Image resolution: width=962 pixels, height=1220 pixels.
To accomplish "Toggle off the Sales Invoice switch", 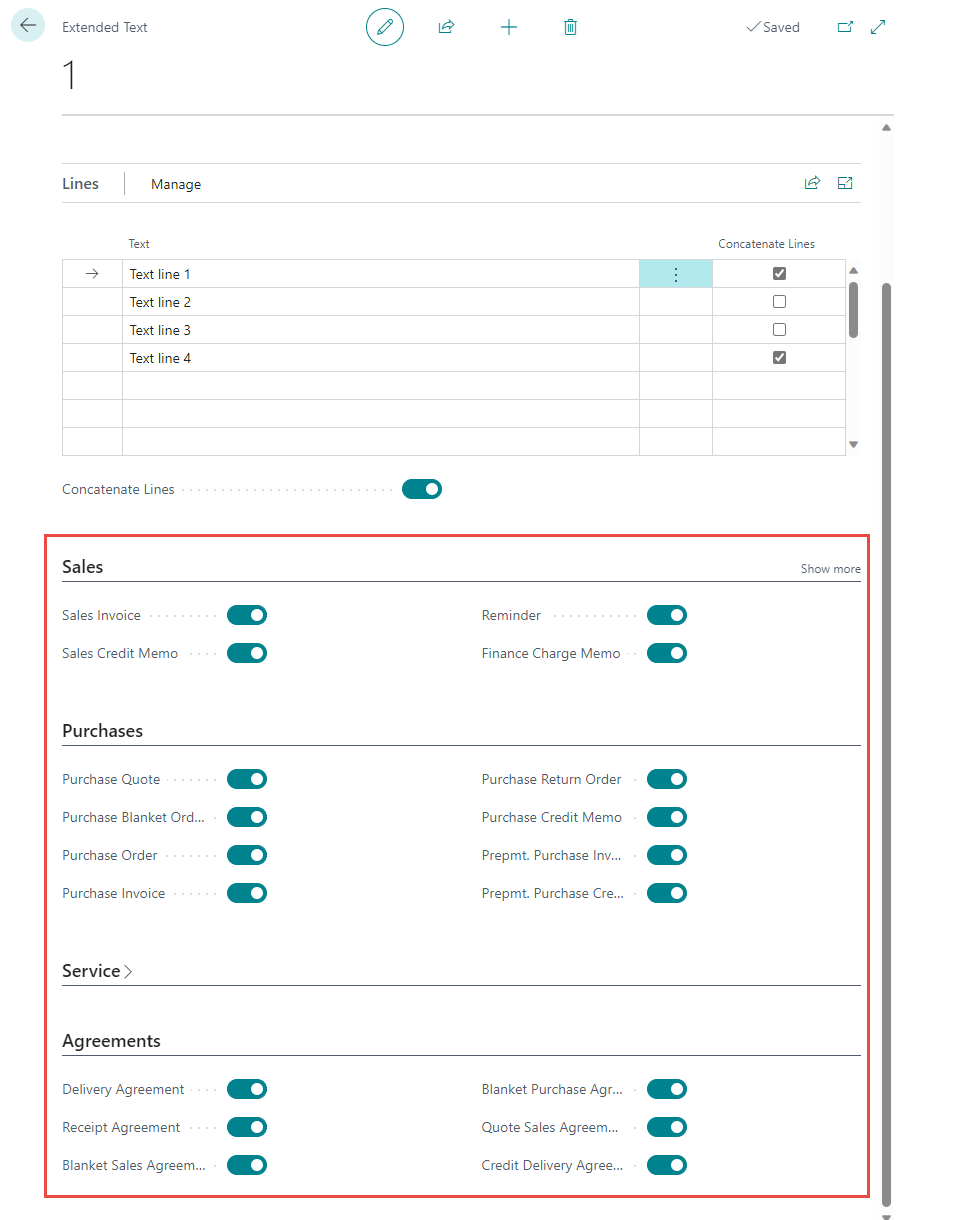I will [247, 615].
